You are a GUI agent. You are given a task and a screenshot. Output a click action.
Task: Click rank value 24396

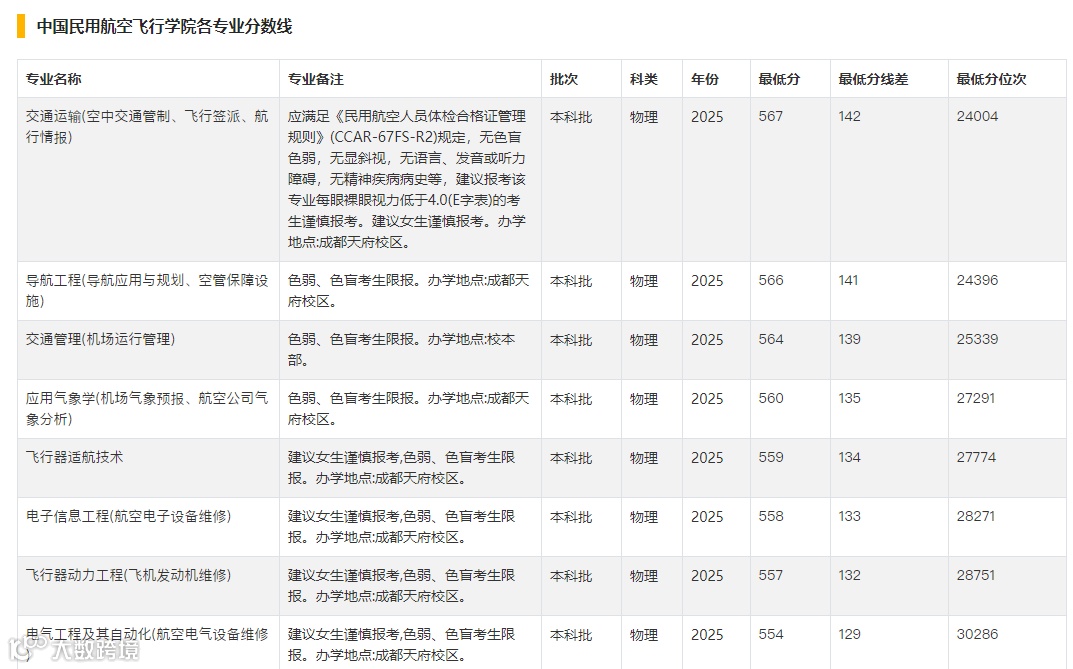(977, 280)
